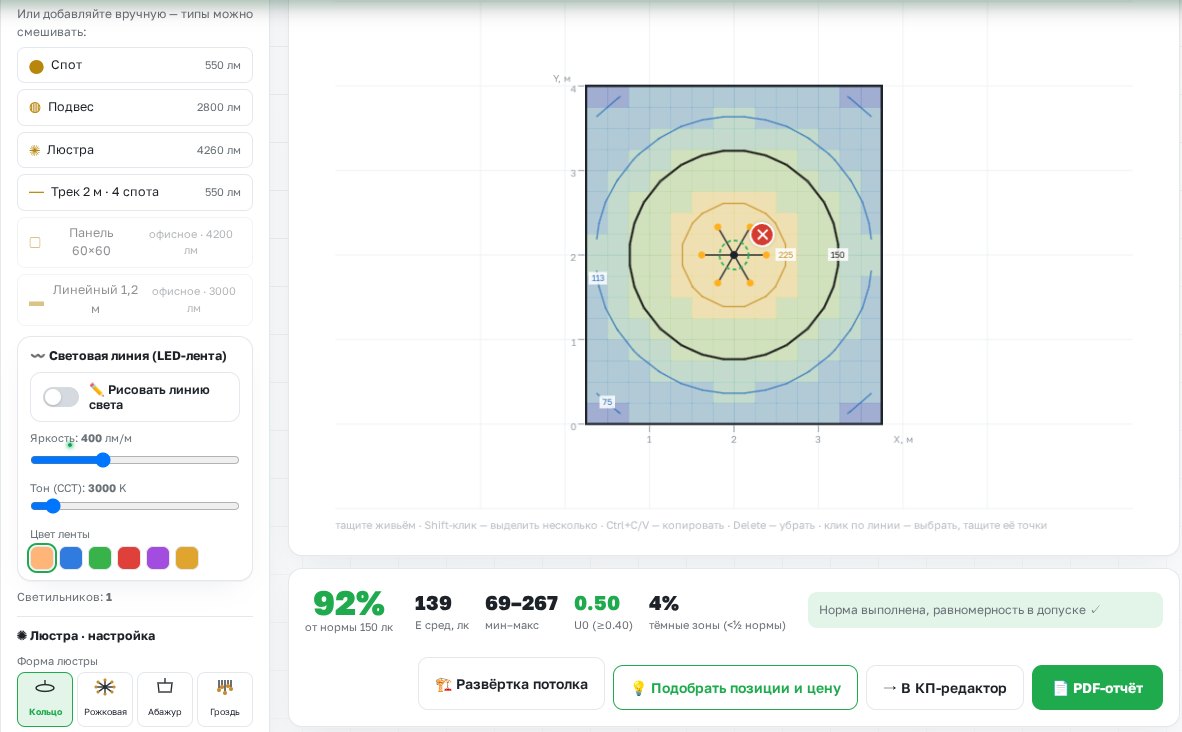Image resolution: width=1182 pixels, height=732 pixels.
Task: Add a Подвес fixture
Action: [x=135, y=108]
